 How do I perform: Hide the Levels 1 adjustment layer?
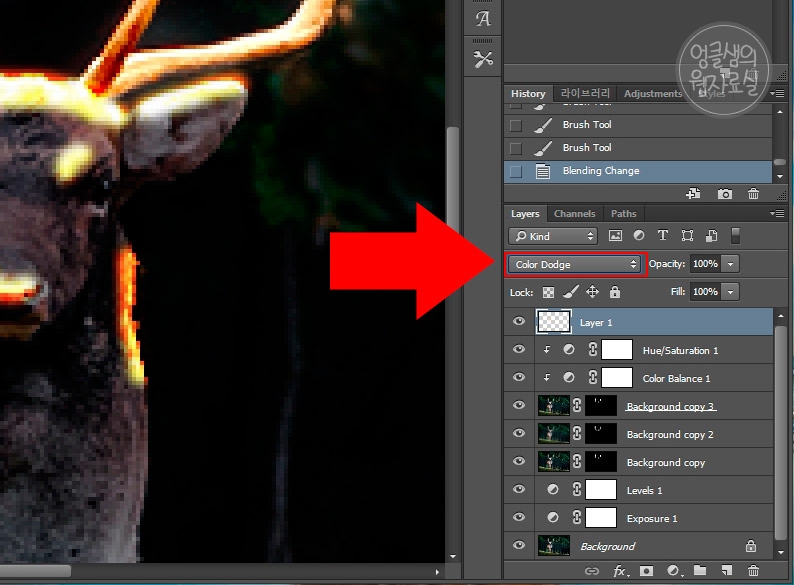point(519,489)
